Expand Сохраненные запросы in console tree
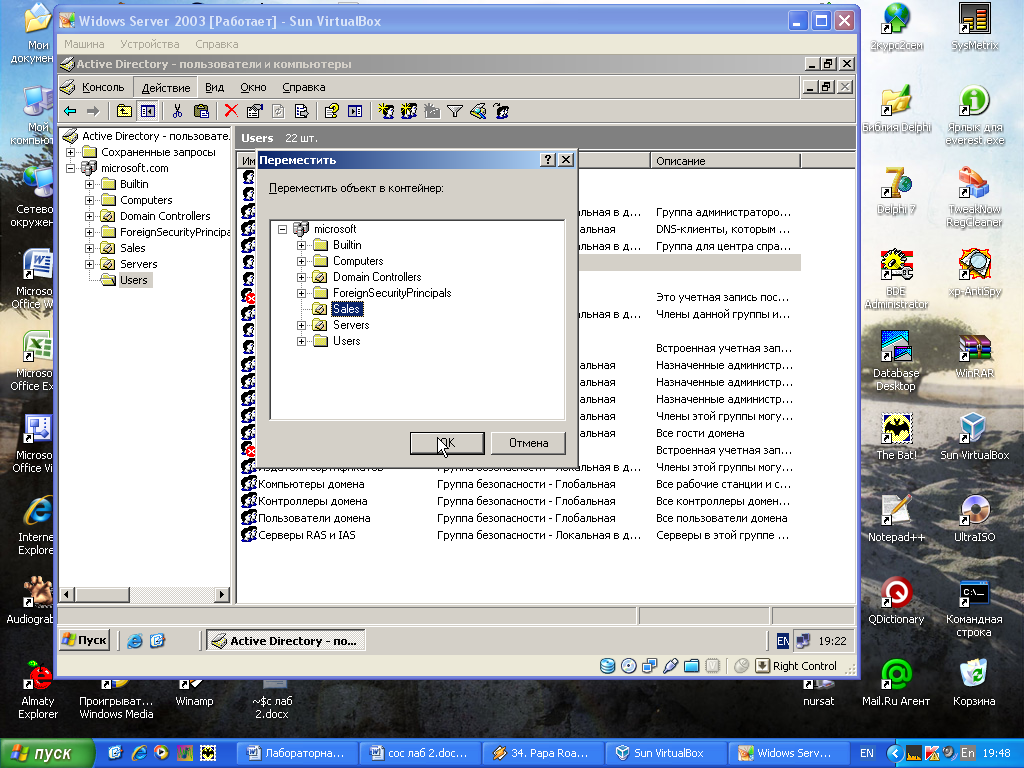Image resolution: width=1024 pixels, height=768 pixels. coord(71,152)
